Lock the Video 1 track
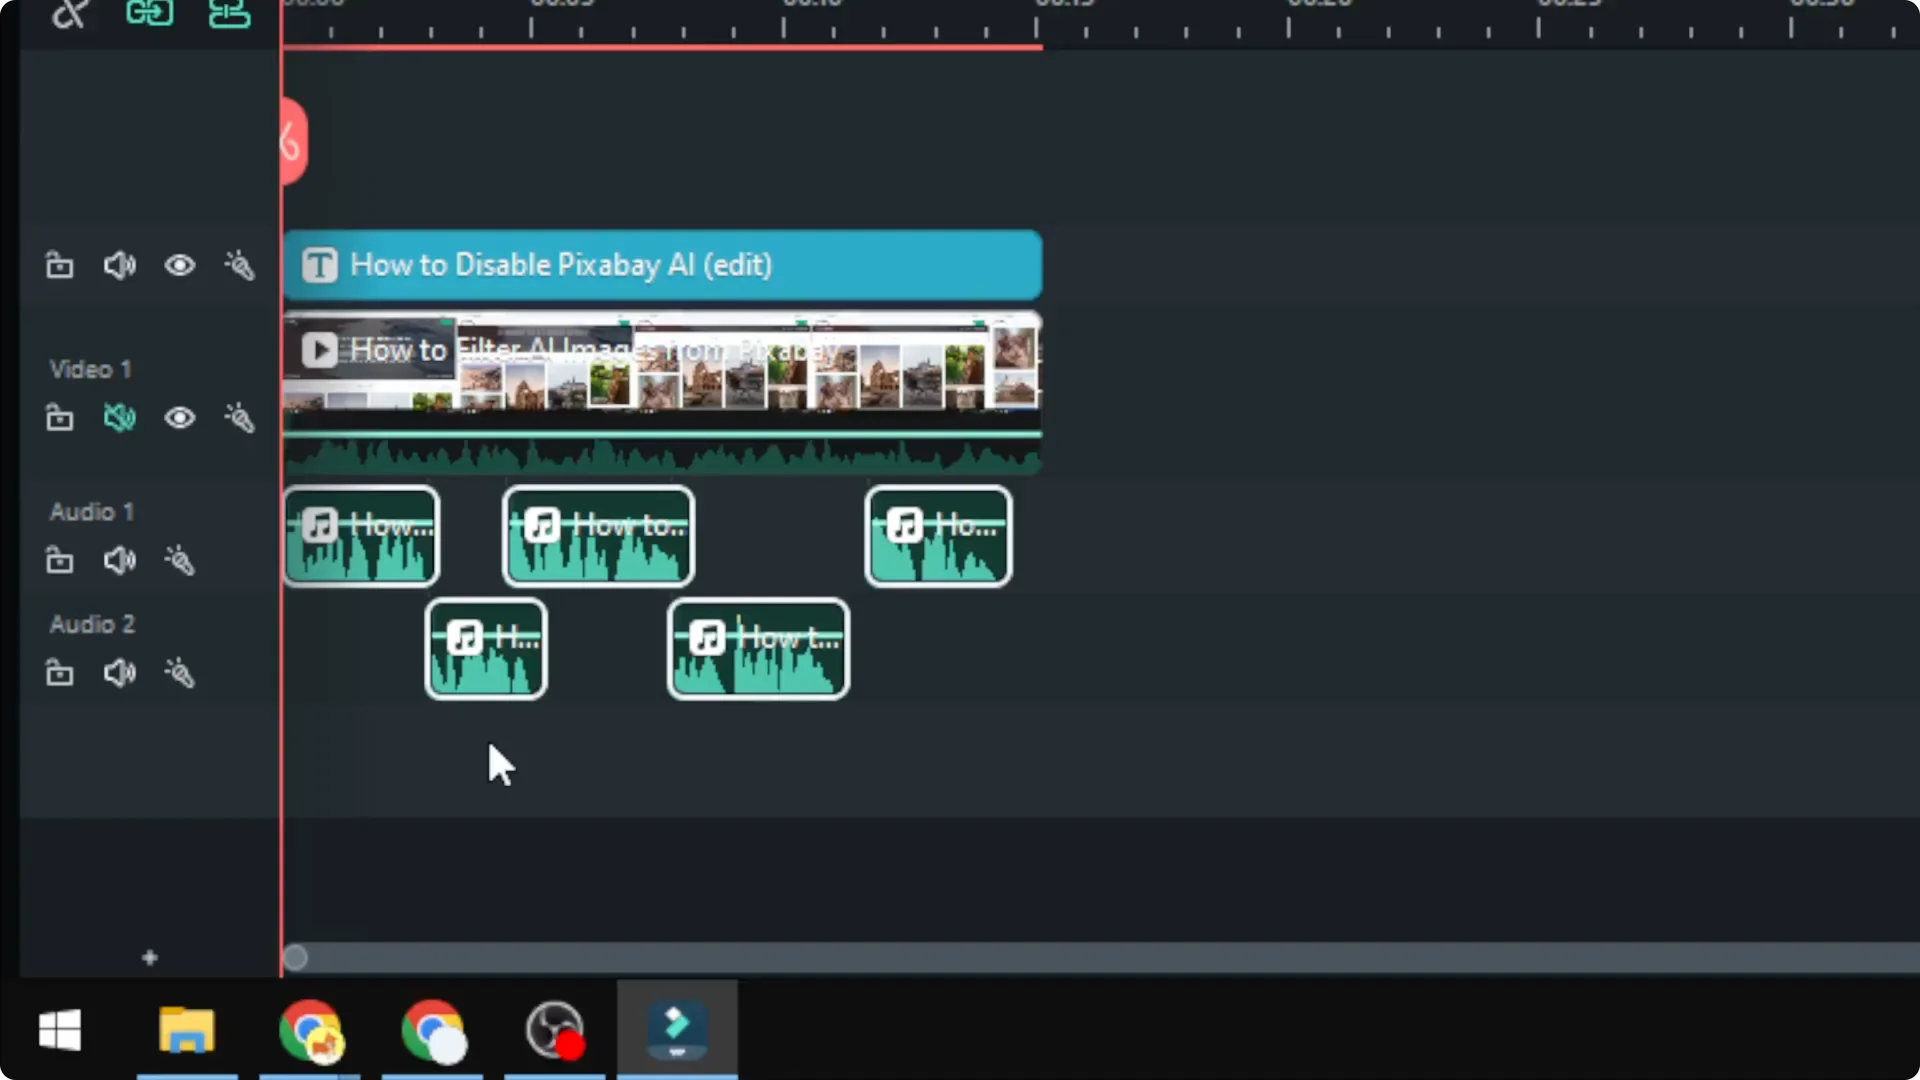Image resolution: width=1920 pixels, height=1080 pixels. coord(59,418)
